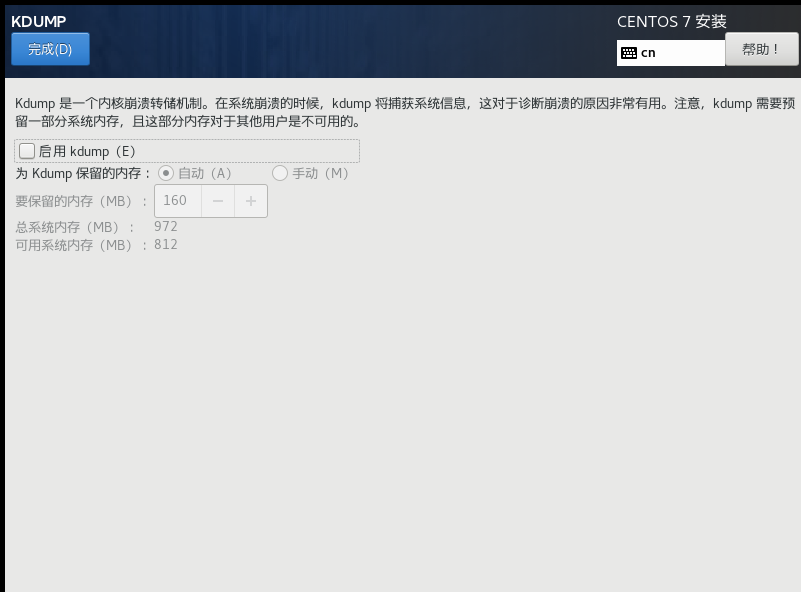Click the 为 Kdump 保留的内存 label
The image size is (801, 592).
click(x=83, y=174)
